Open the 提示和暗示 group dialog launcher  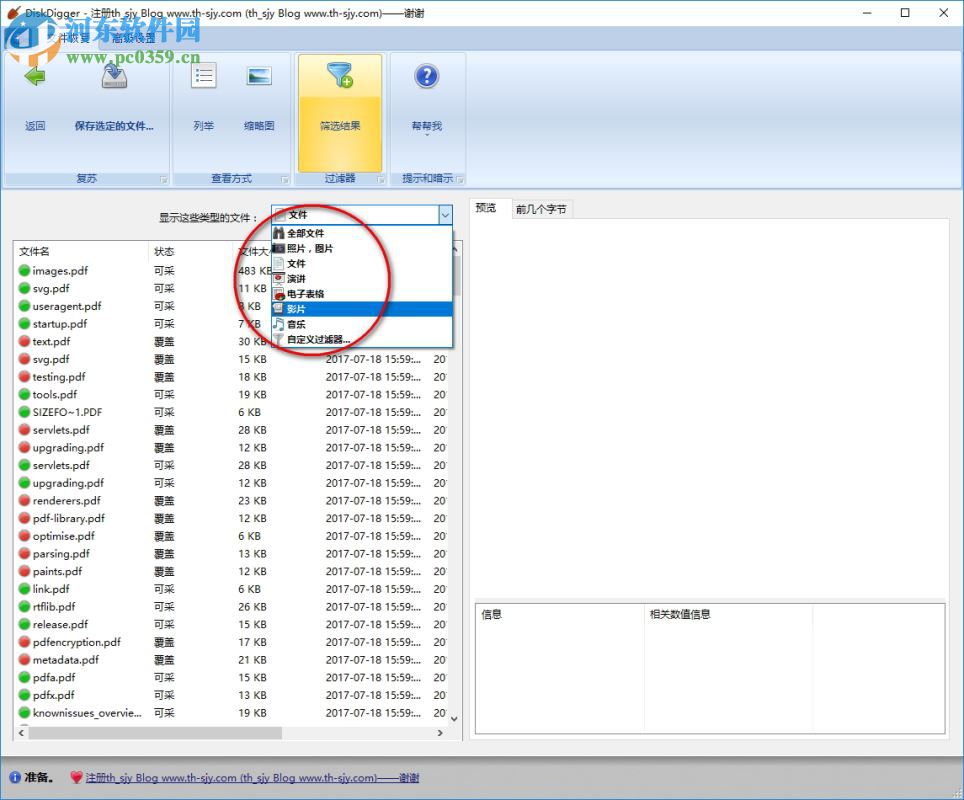coord(460,180)
